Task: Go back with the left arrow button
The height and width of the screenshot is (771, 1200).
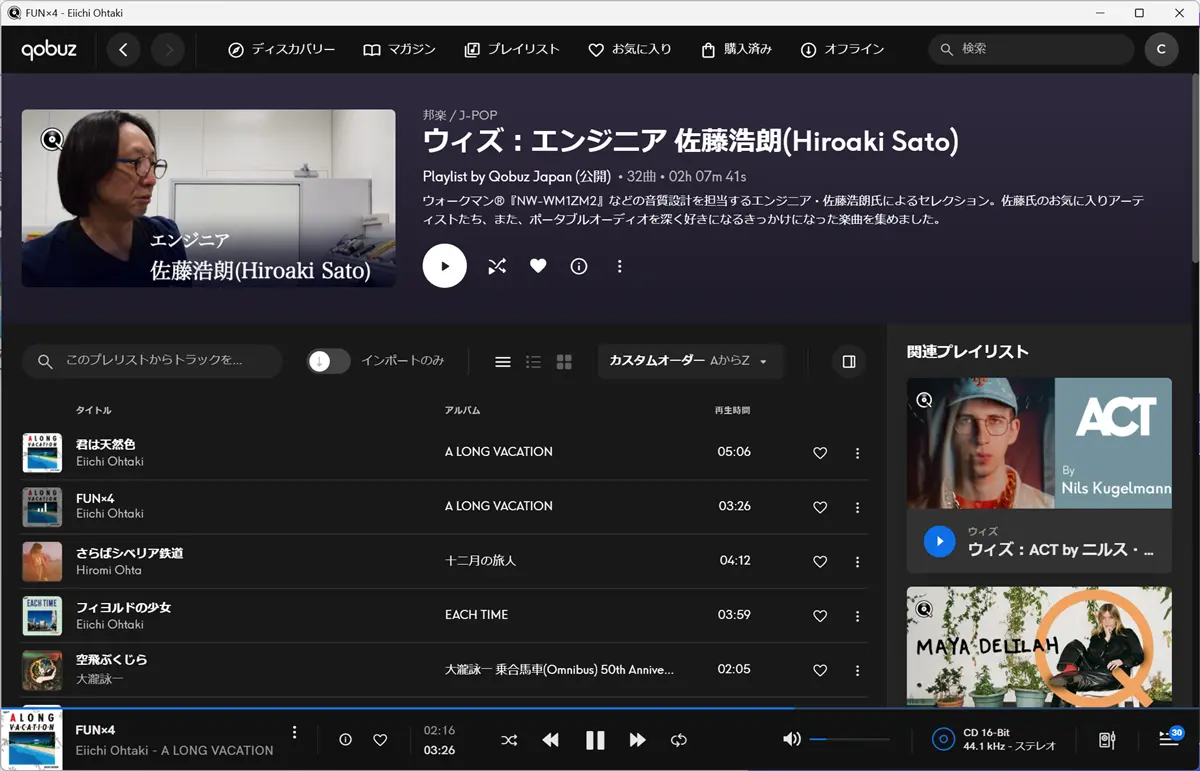Action: pos(123,49)
